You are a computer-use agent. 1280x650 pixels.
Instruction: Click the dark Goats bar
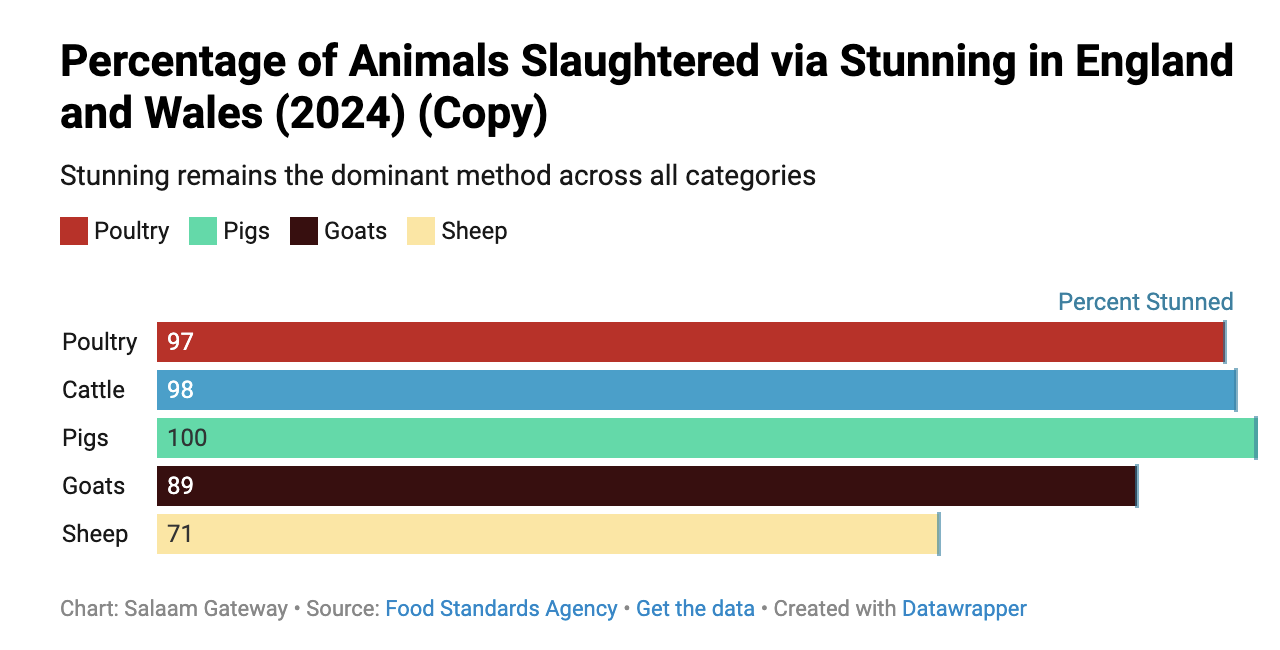coord(646,486)
